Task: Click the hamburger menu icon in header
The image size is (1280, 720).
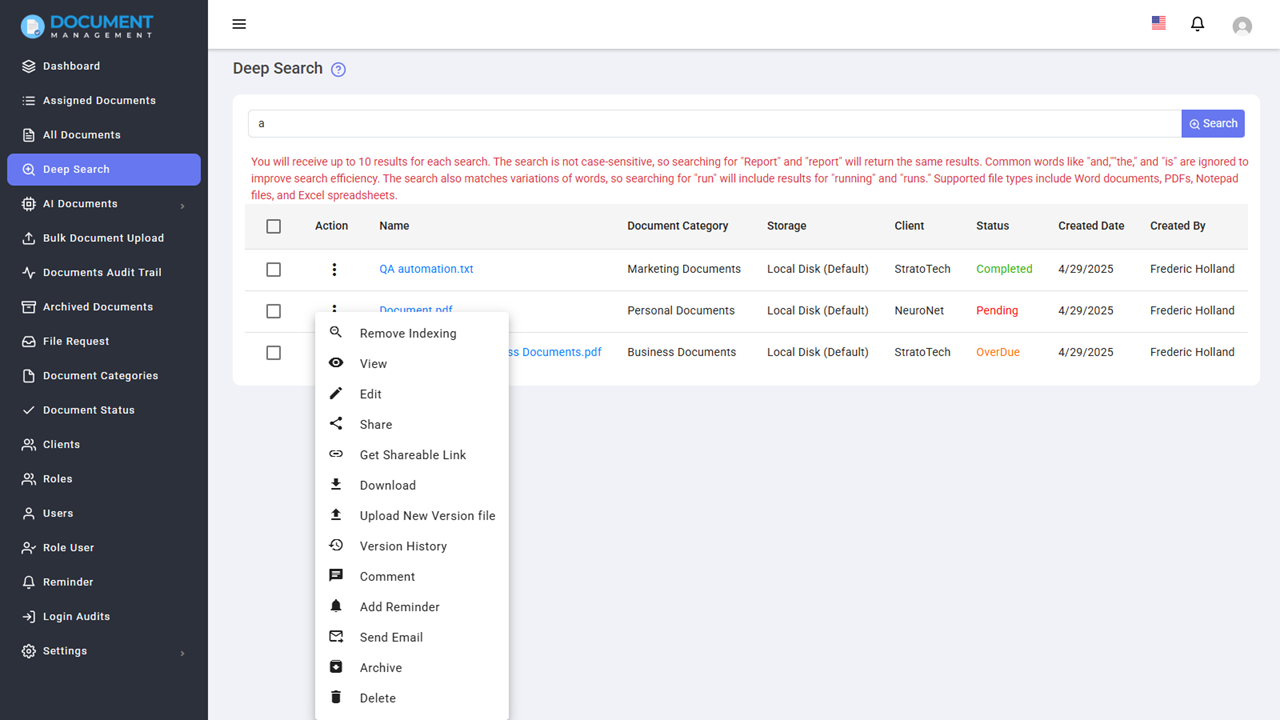Action: pos(239,24)
